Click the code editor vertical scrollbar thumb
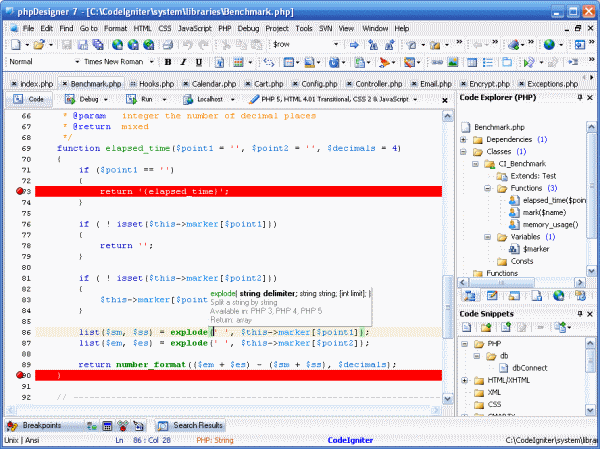Image resolution: width=600 pixels, height=449 pixels. coord(447,307)
